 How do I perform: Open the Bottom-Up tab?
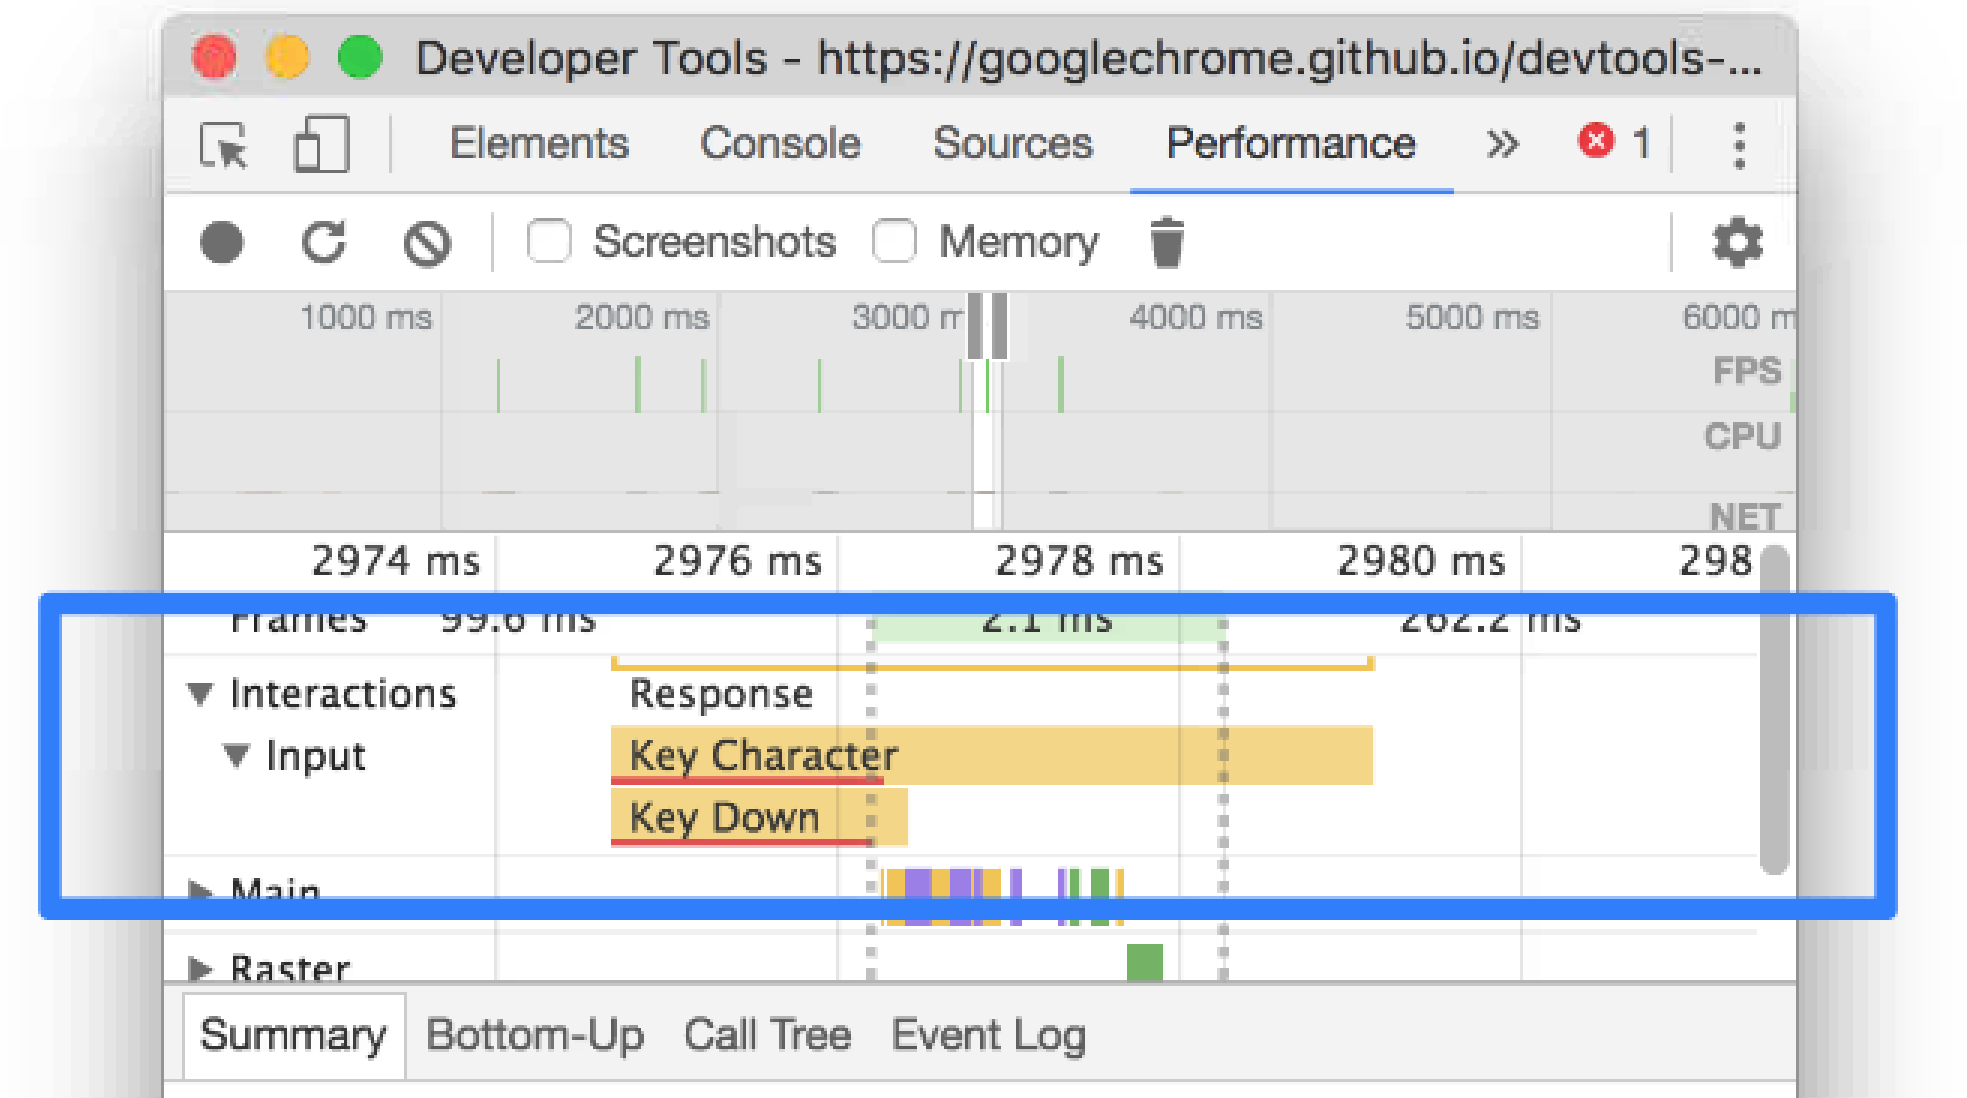(x=535, y=1035)
